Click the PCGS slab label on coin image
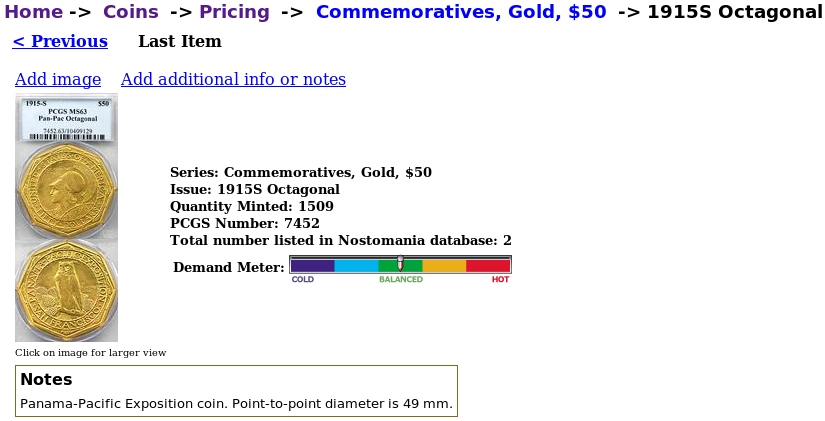The height and width of the screenshot is (421, 825). 67,119
